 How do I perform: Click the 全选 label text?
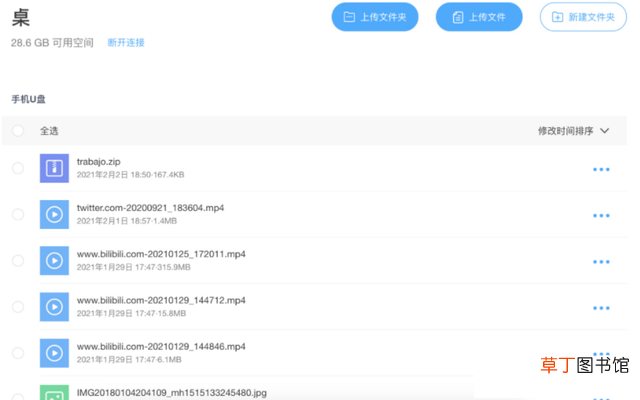49,131
